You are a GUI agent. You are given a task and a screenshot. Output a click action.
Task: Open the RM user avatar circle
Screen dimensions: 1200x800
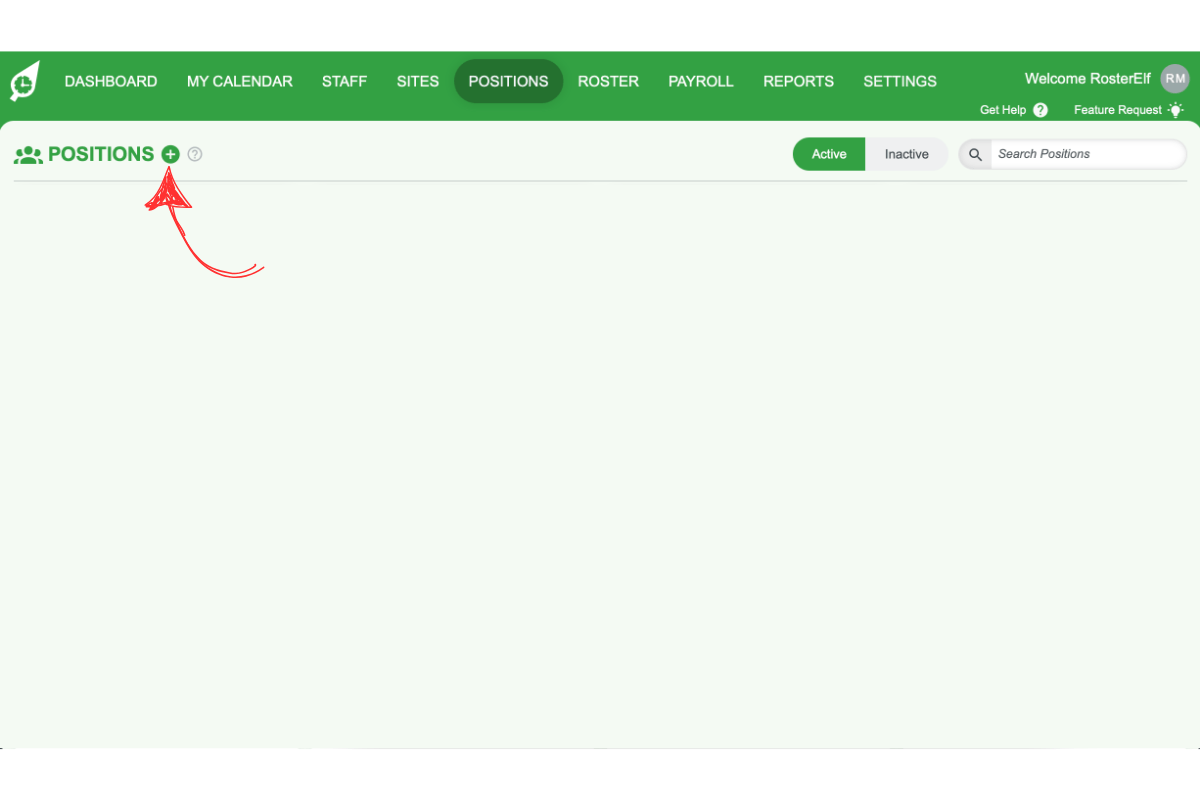point(1174,78)
